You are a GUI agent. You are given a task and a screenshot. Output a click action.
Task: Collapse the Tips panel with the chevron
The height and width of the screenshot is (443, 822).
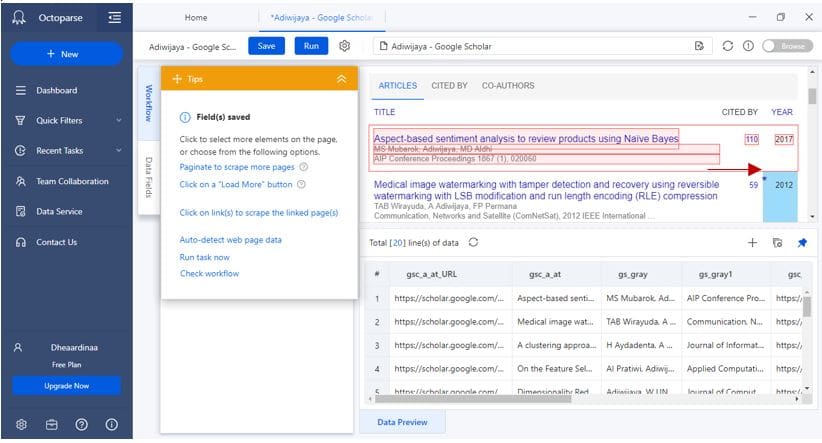341,79
